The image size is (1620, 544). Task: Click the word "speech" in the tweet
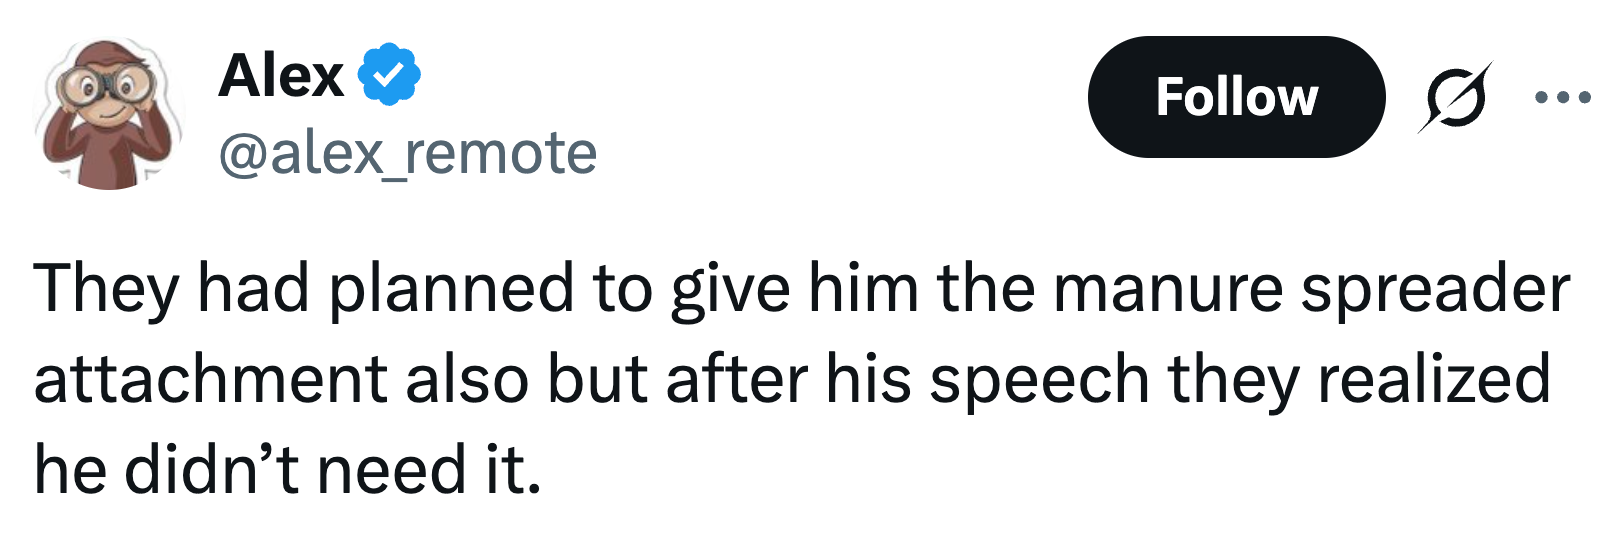[1039, 382]
